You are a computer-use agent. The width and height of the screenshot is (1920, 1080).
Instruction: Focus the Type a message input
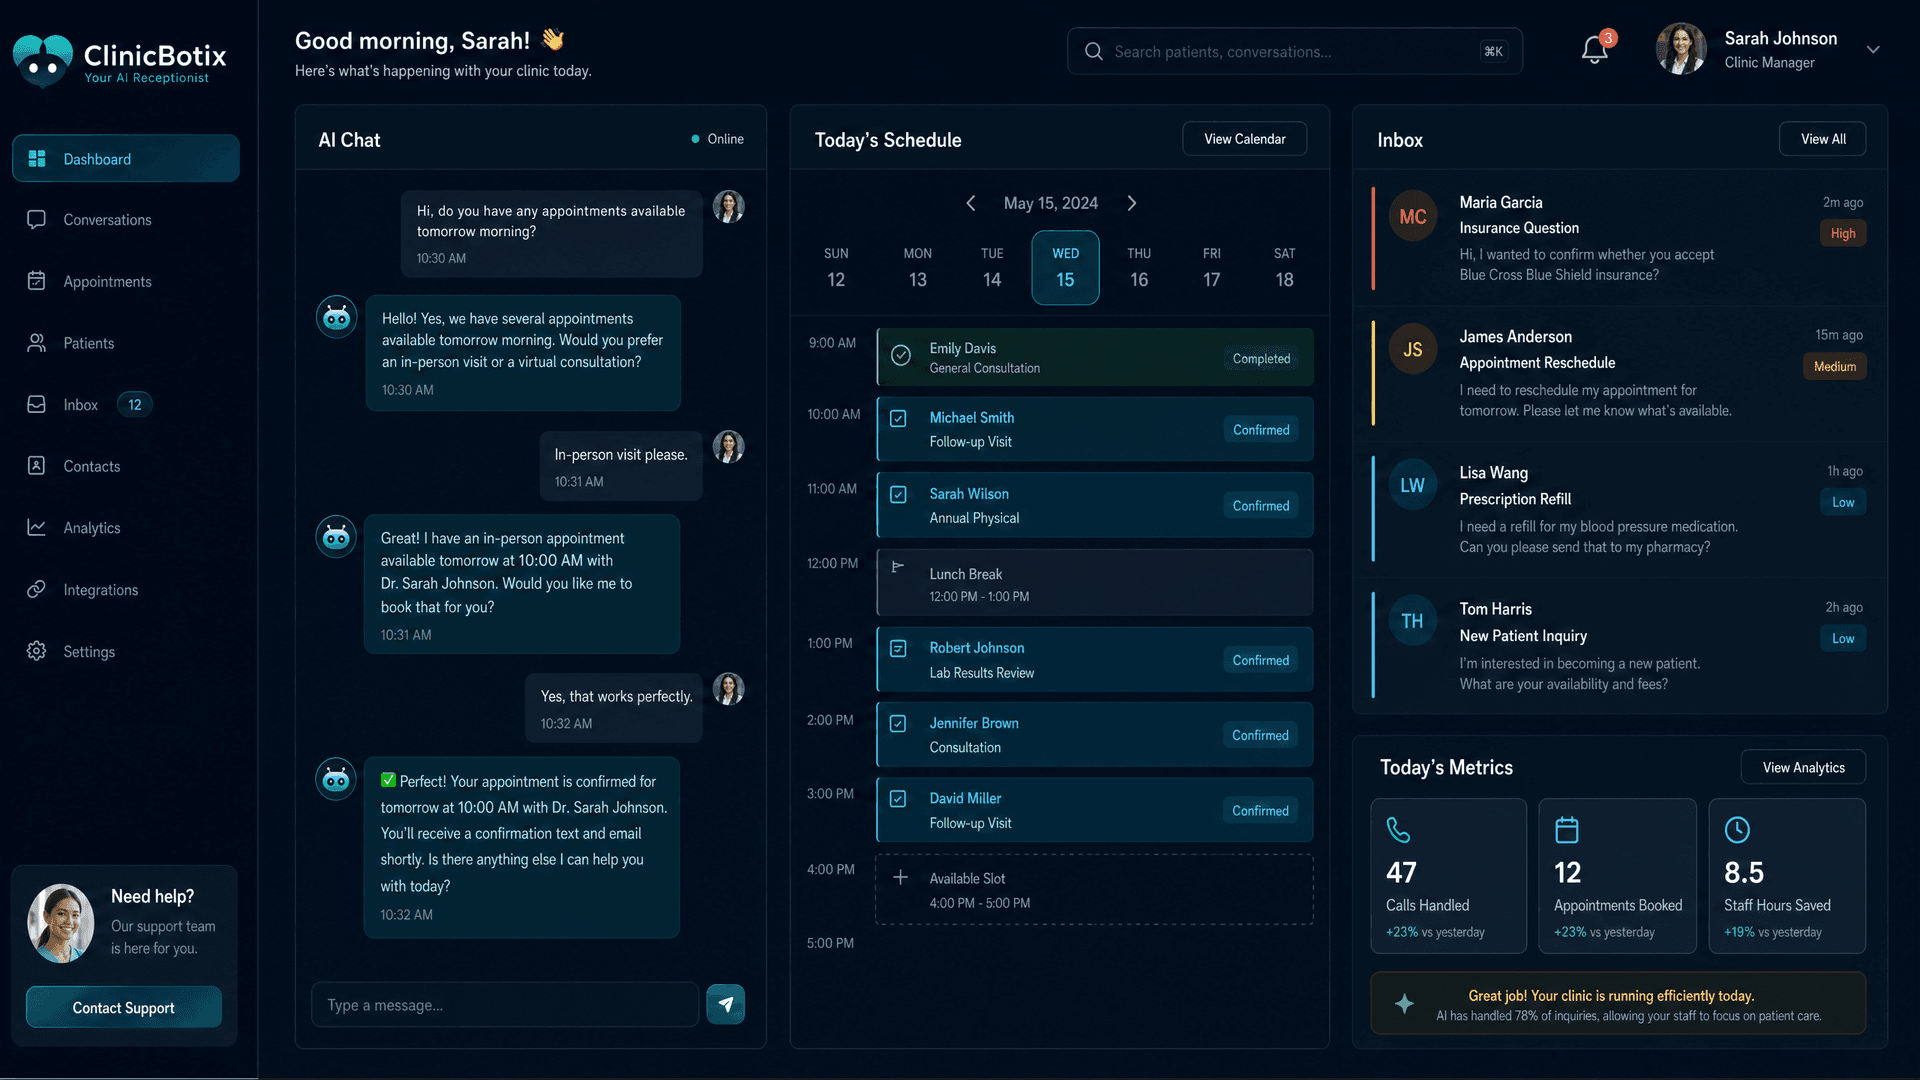[x=505, y=1005]
